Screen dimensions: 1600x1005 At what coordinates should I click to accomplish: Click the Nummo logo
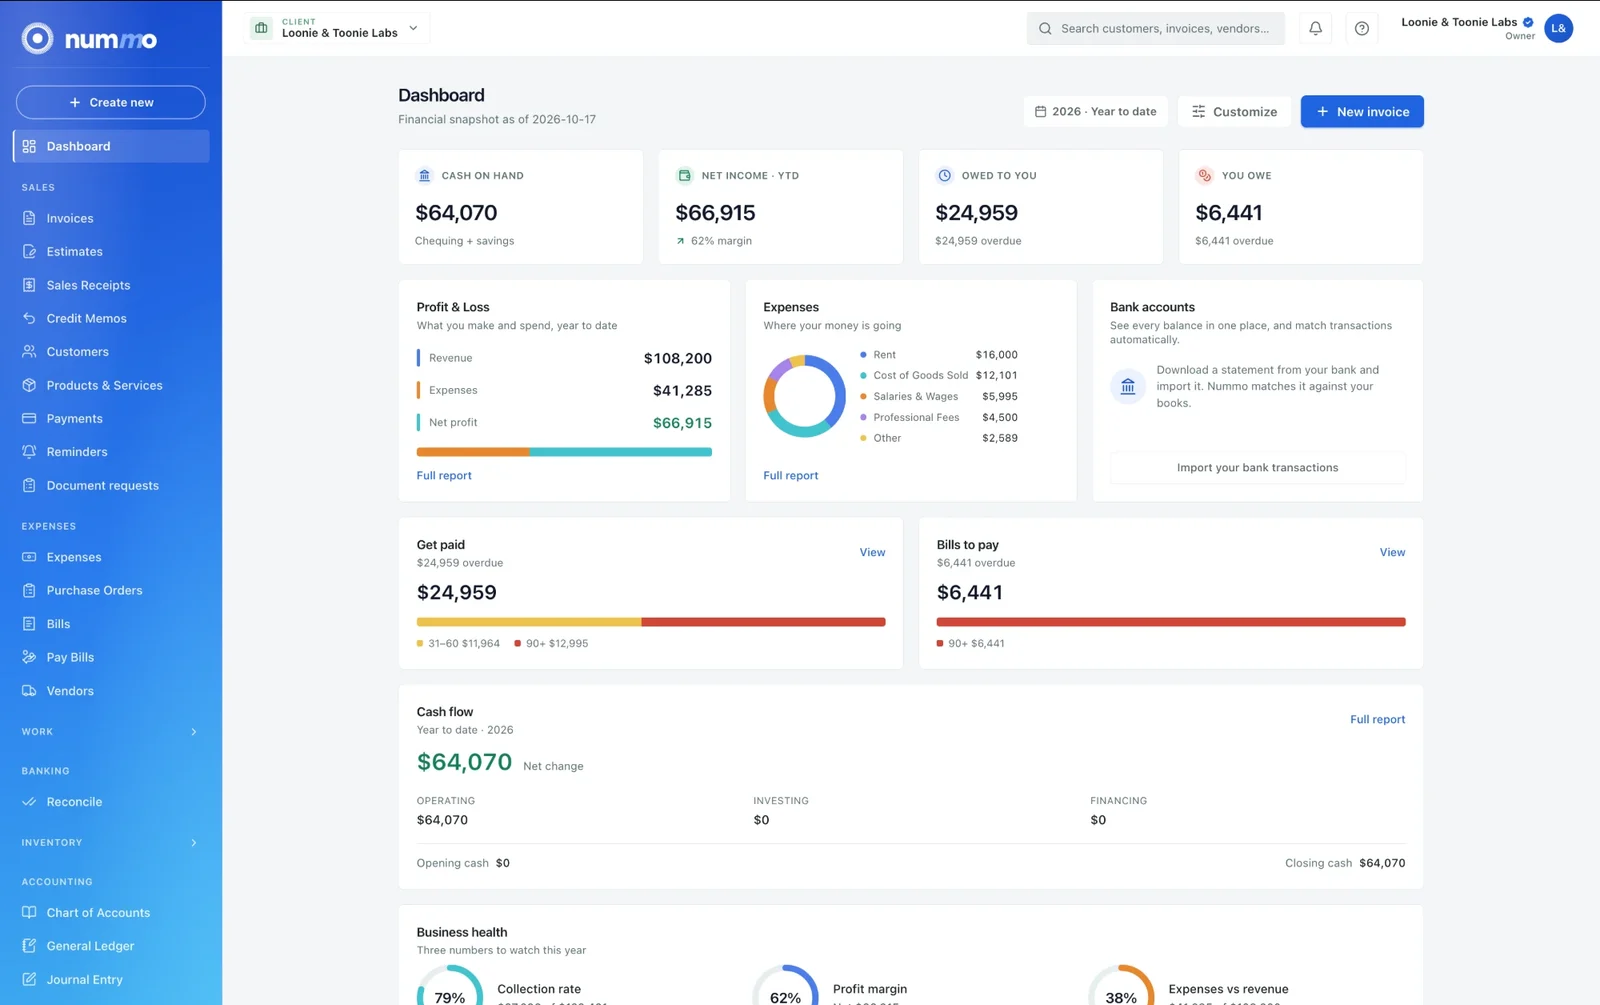click(x=90, y=39)
